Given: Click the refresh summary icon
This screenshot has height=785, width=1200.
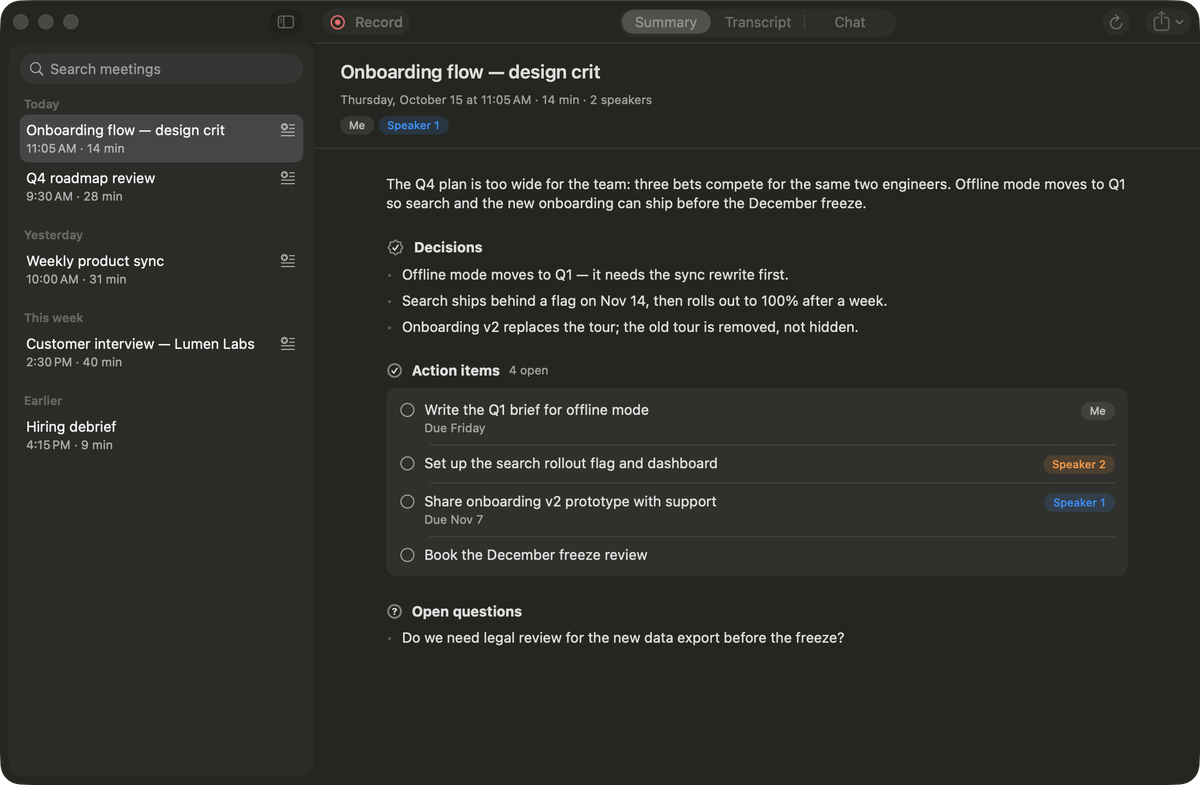Looking at the screenshot, I should click(x=1116, y=22).
